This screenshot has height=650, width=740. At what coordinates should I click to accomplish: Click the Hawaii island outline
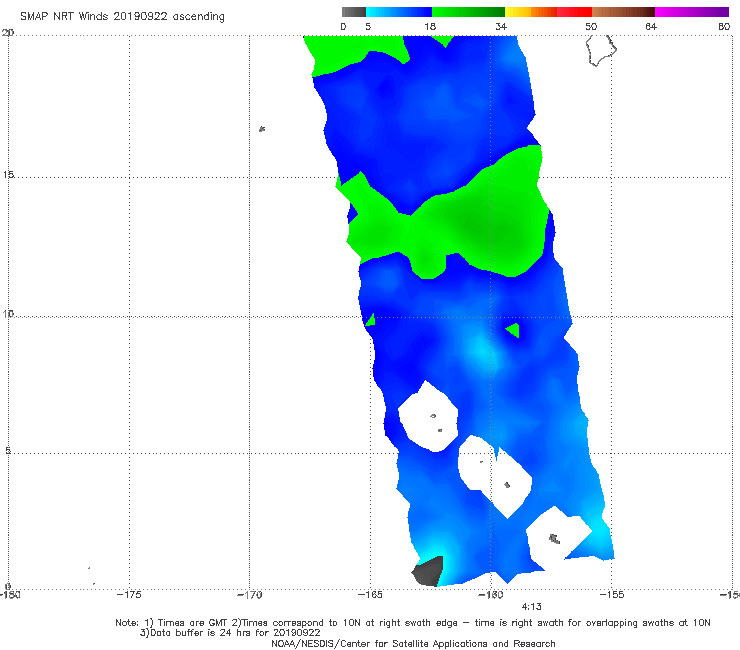click(601, 50)
